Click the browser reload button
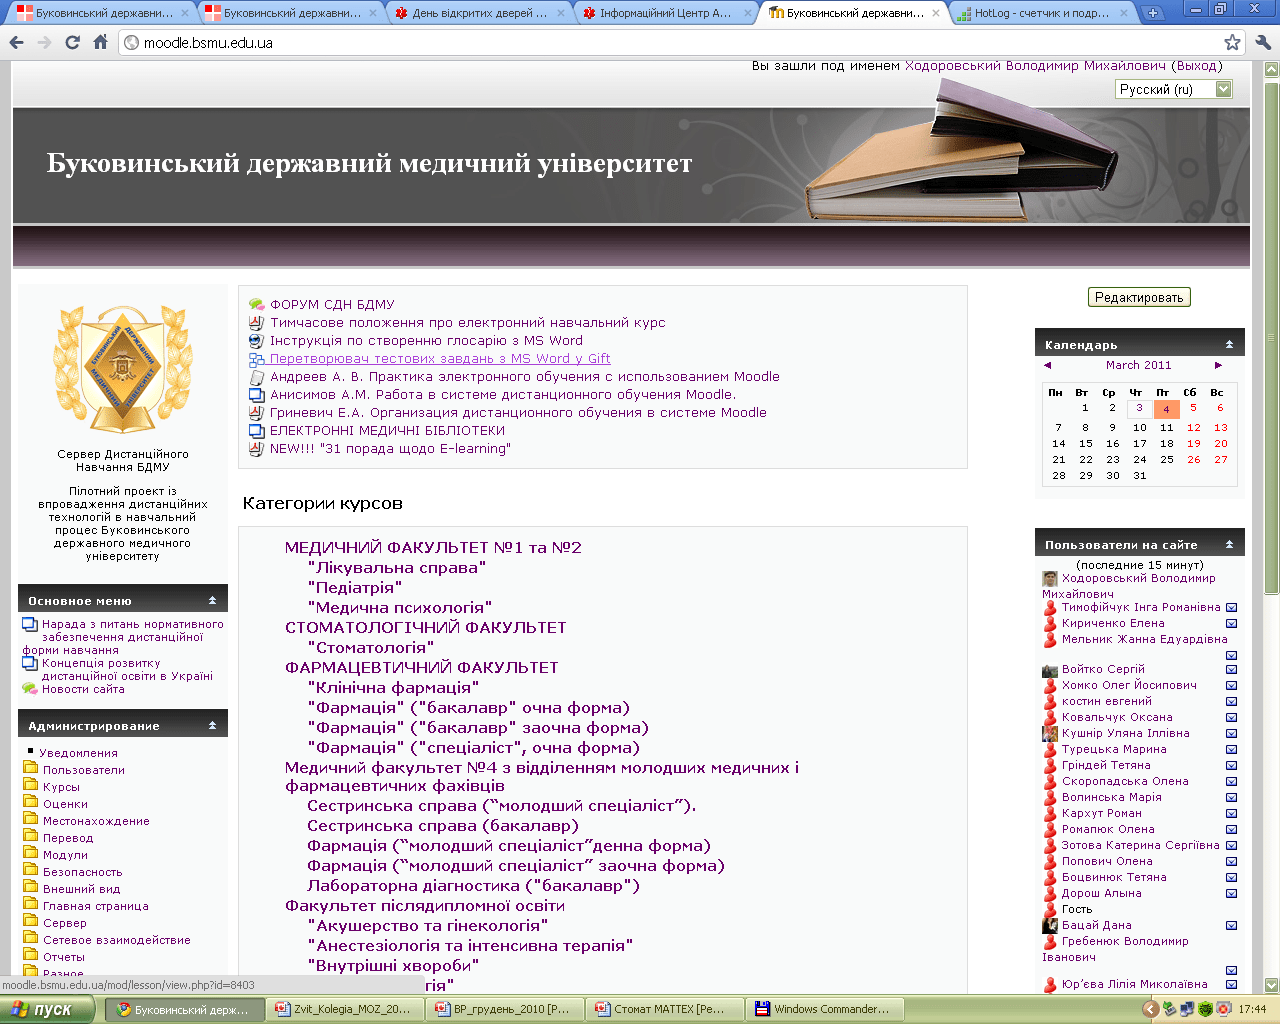This screenshot has width=1280, height=1024. point(72,43)
